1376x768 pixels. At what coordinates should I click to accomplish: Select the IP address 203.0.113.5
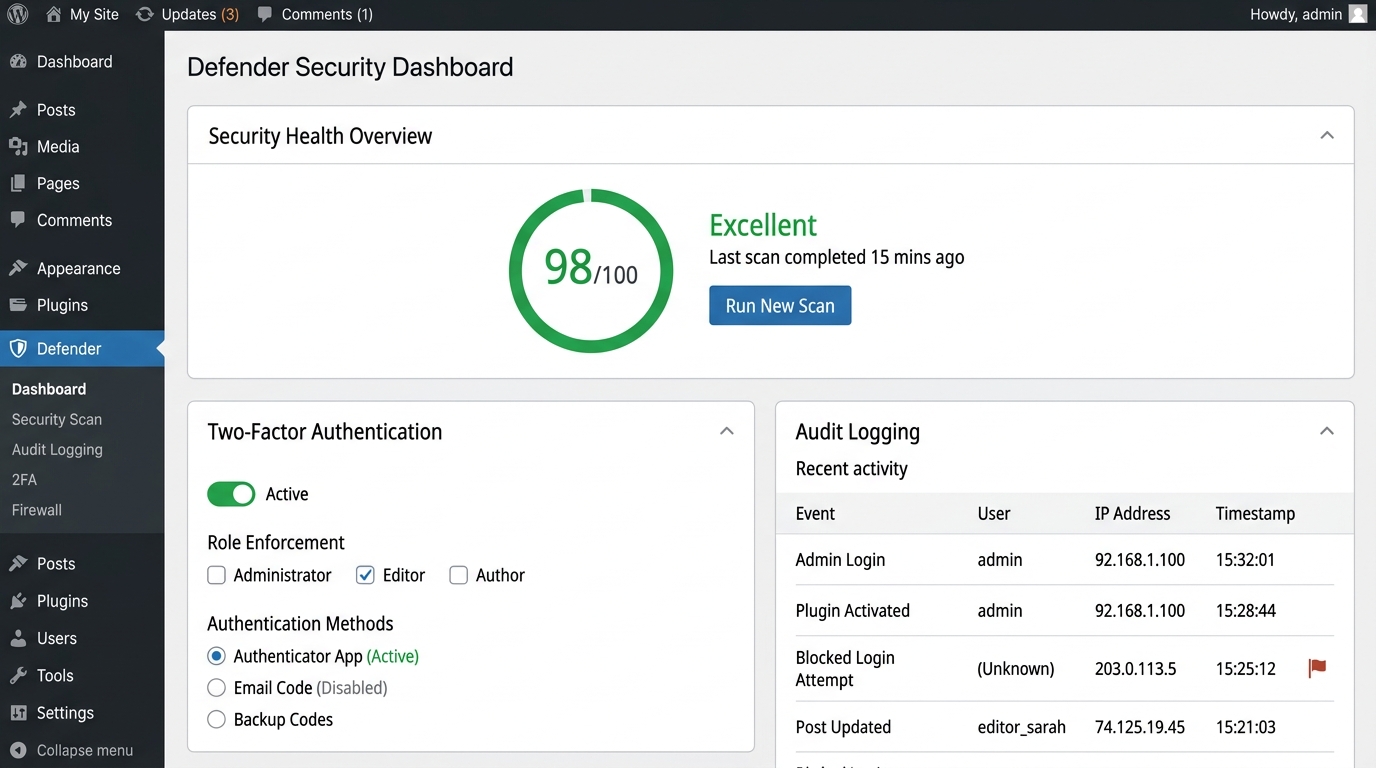[1135, 668]
